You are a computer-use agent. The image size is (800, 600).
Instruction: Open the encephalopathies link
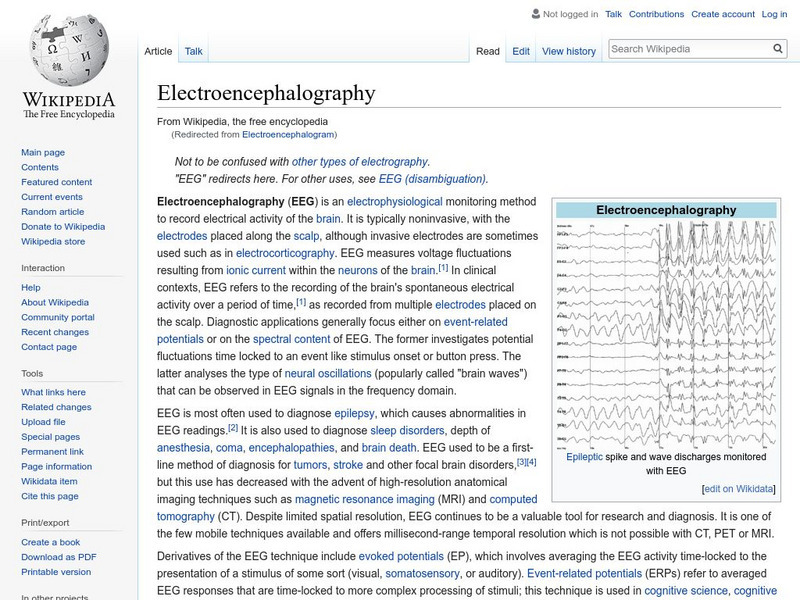[x=291, y=448]
